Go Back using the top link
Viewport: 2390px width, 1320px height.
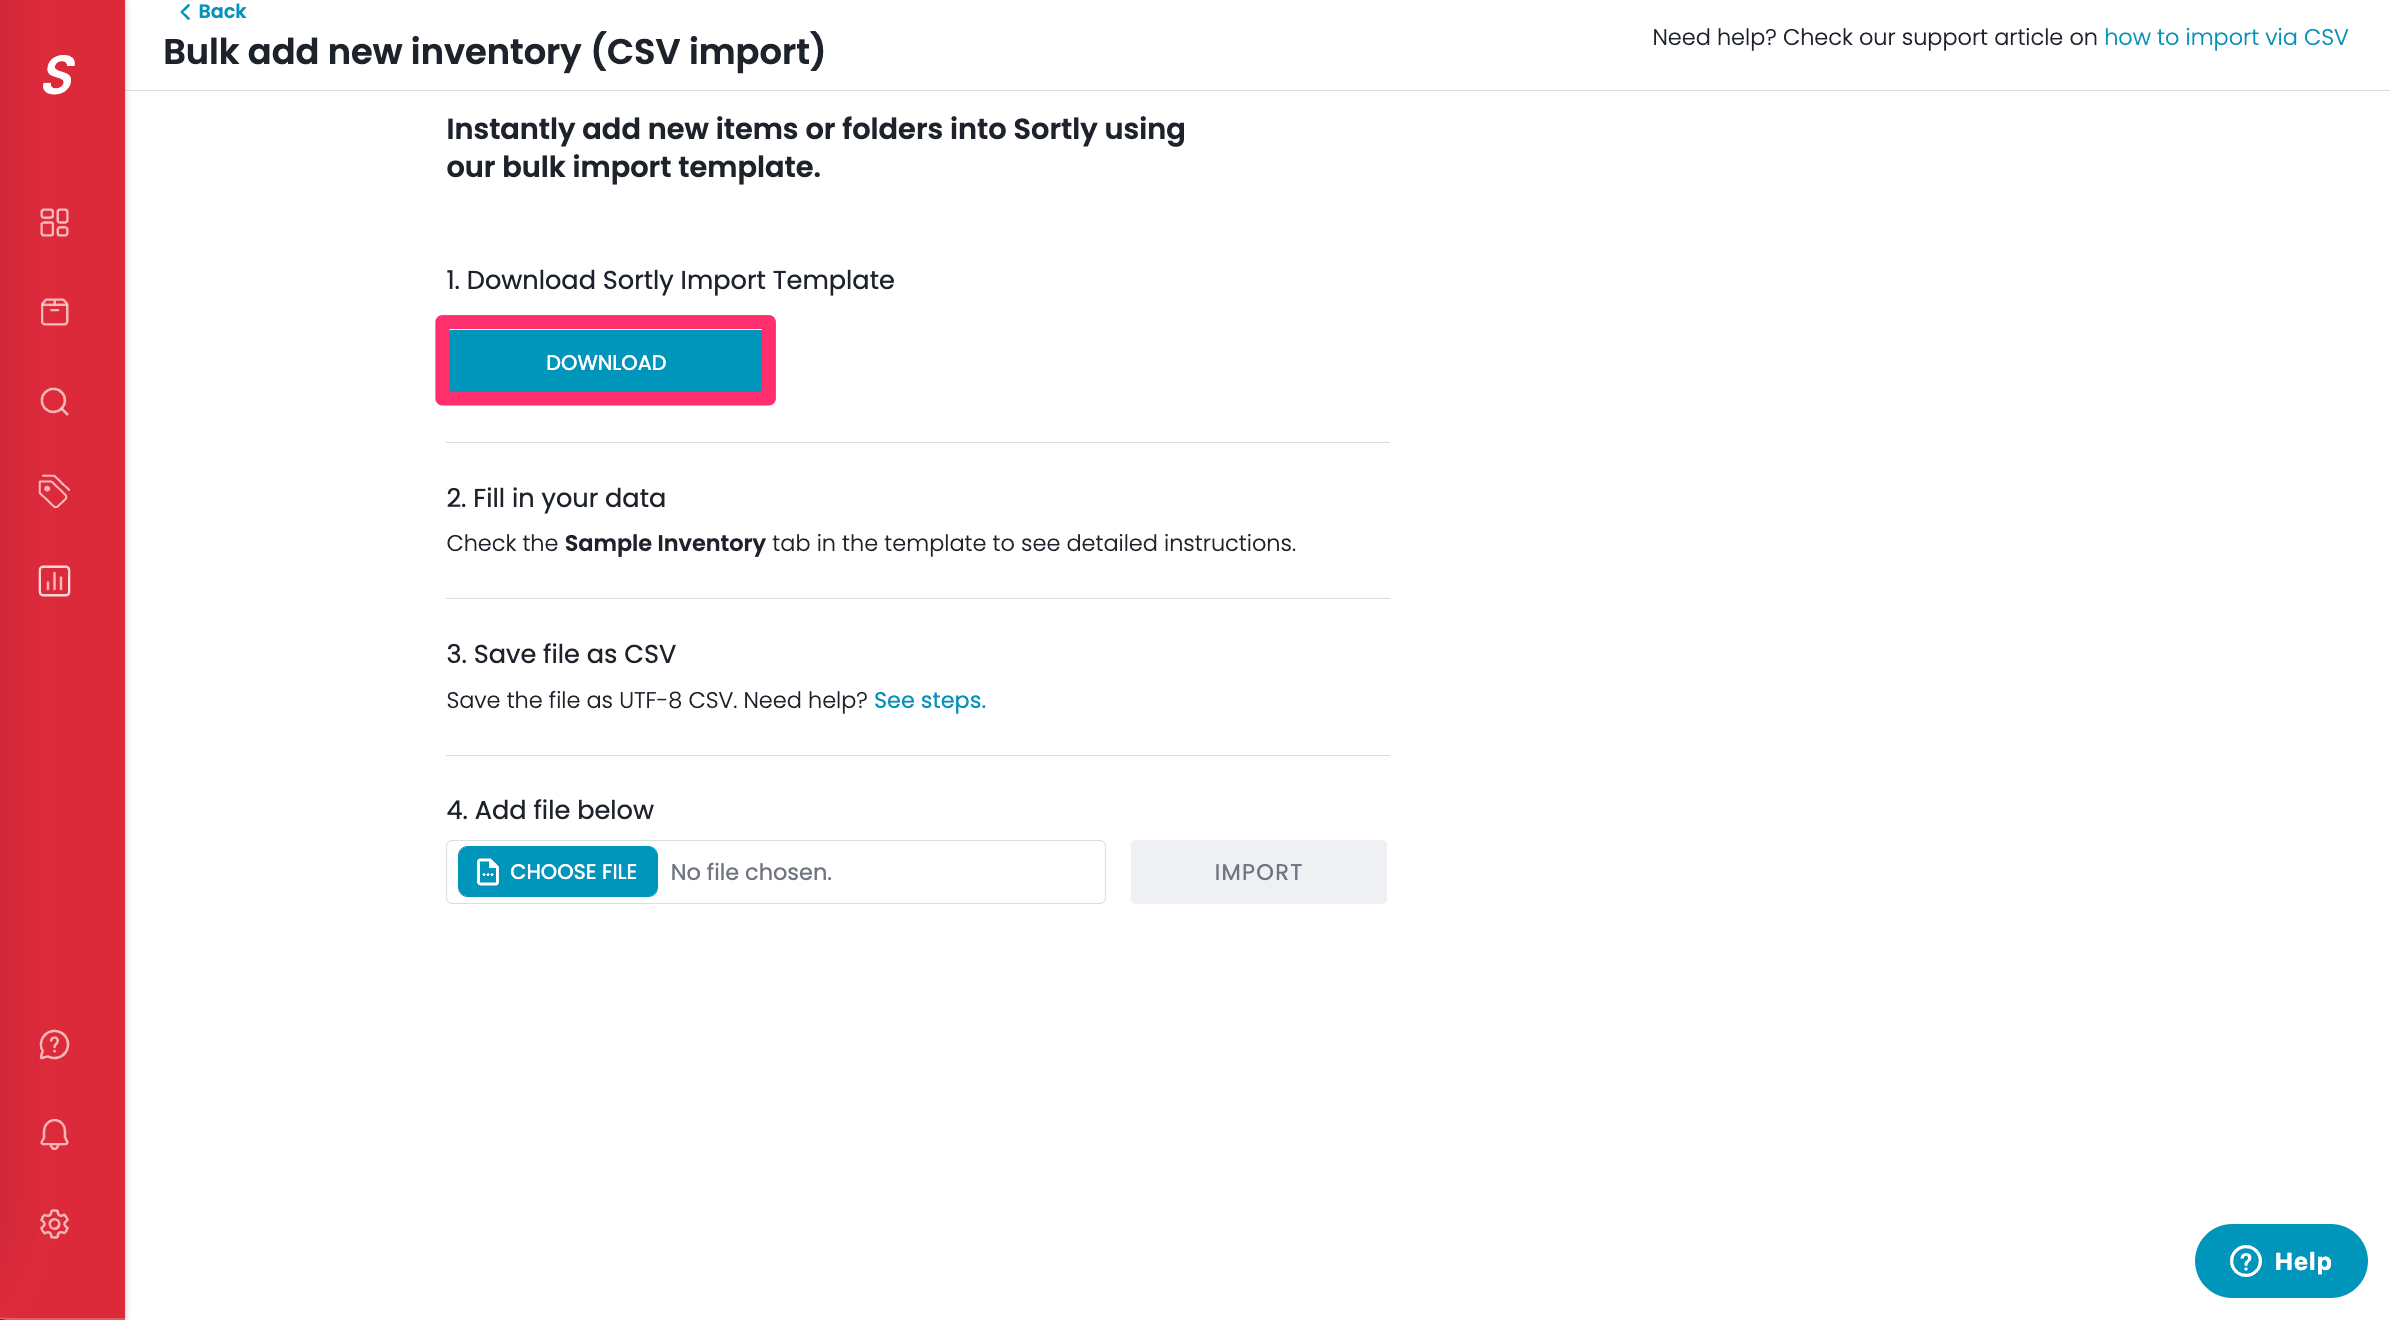click(x=212, y=11)
